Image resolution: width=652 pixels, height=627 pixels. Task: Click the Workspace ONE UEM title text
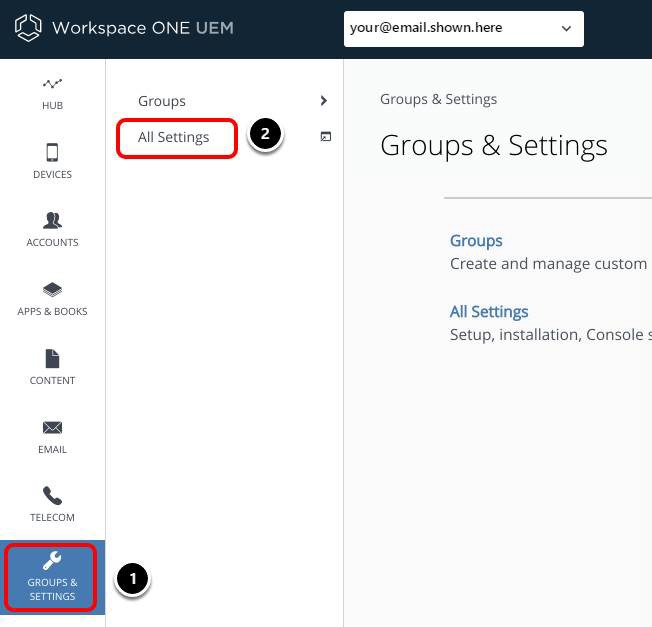tap(142, 28)
